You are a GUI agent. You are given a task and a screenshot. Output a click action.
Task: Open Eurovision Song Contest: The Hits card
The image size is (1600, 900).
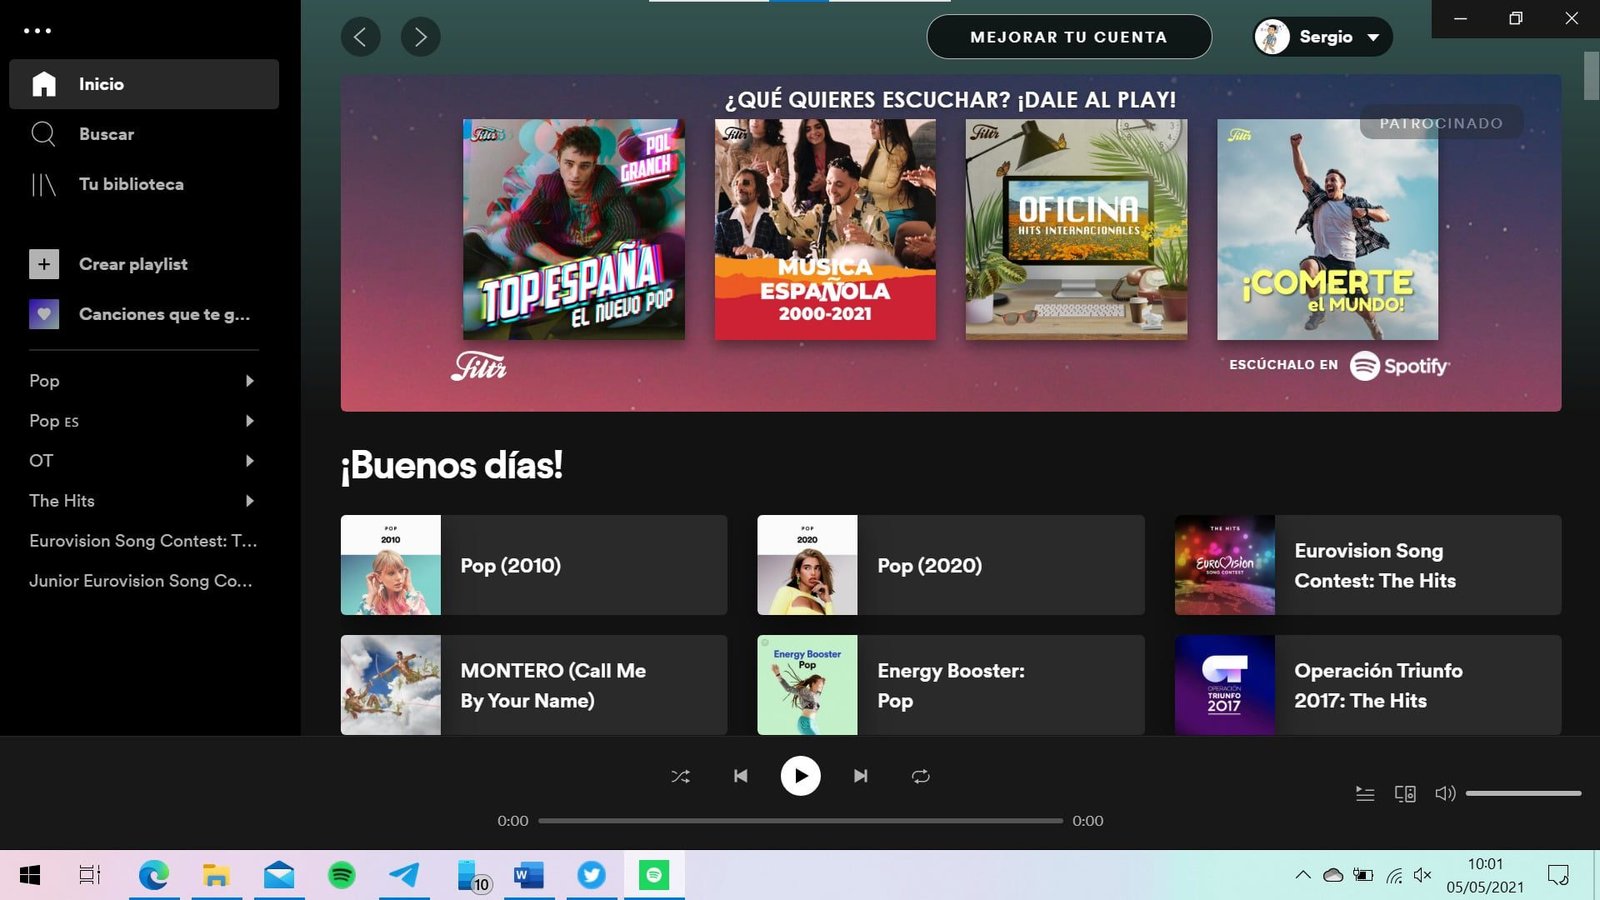click(x=1368, y=565)
